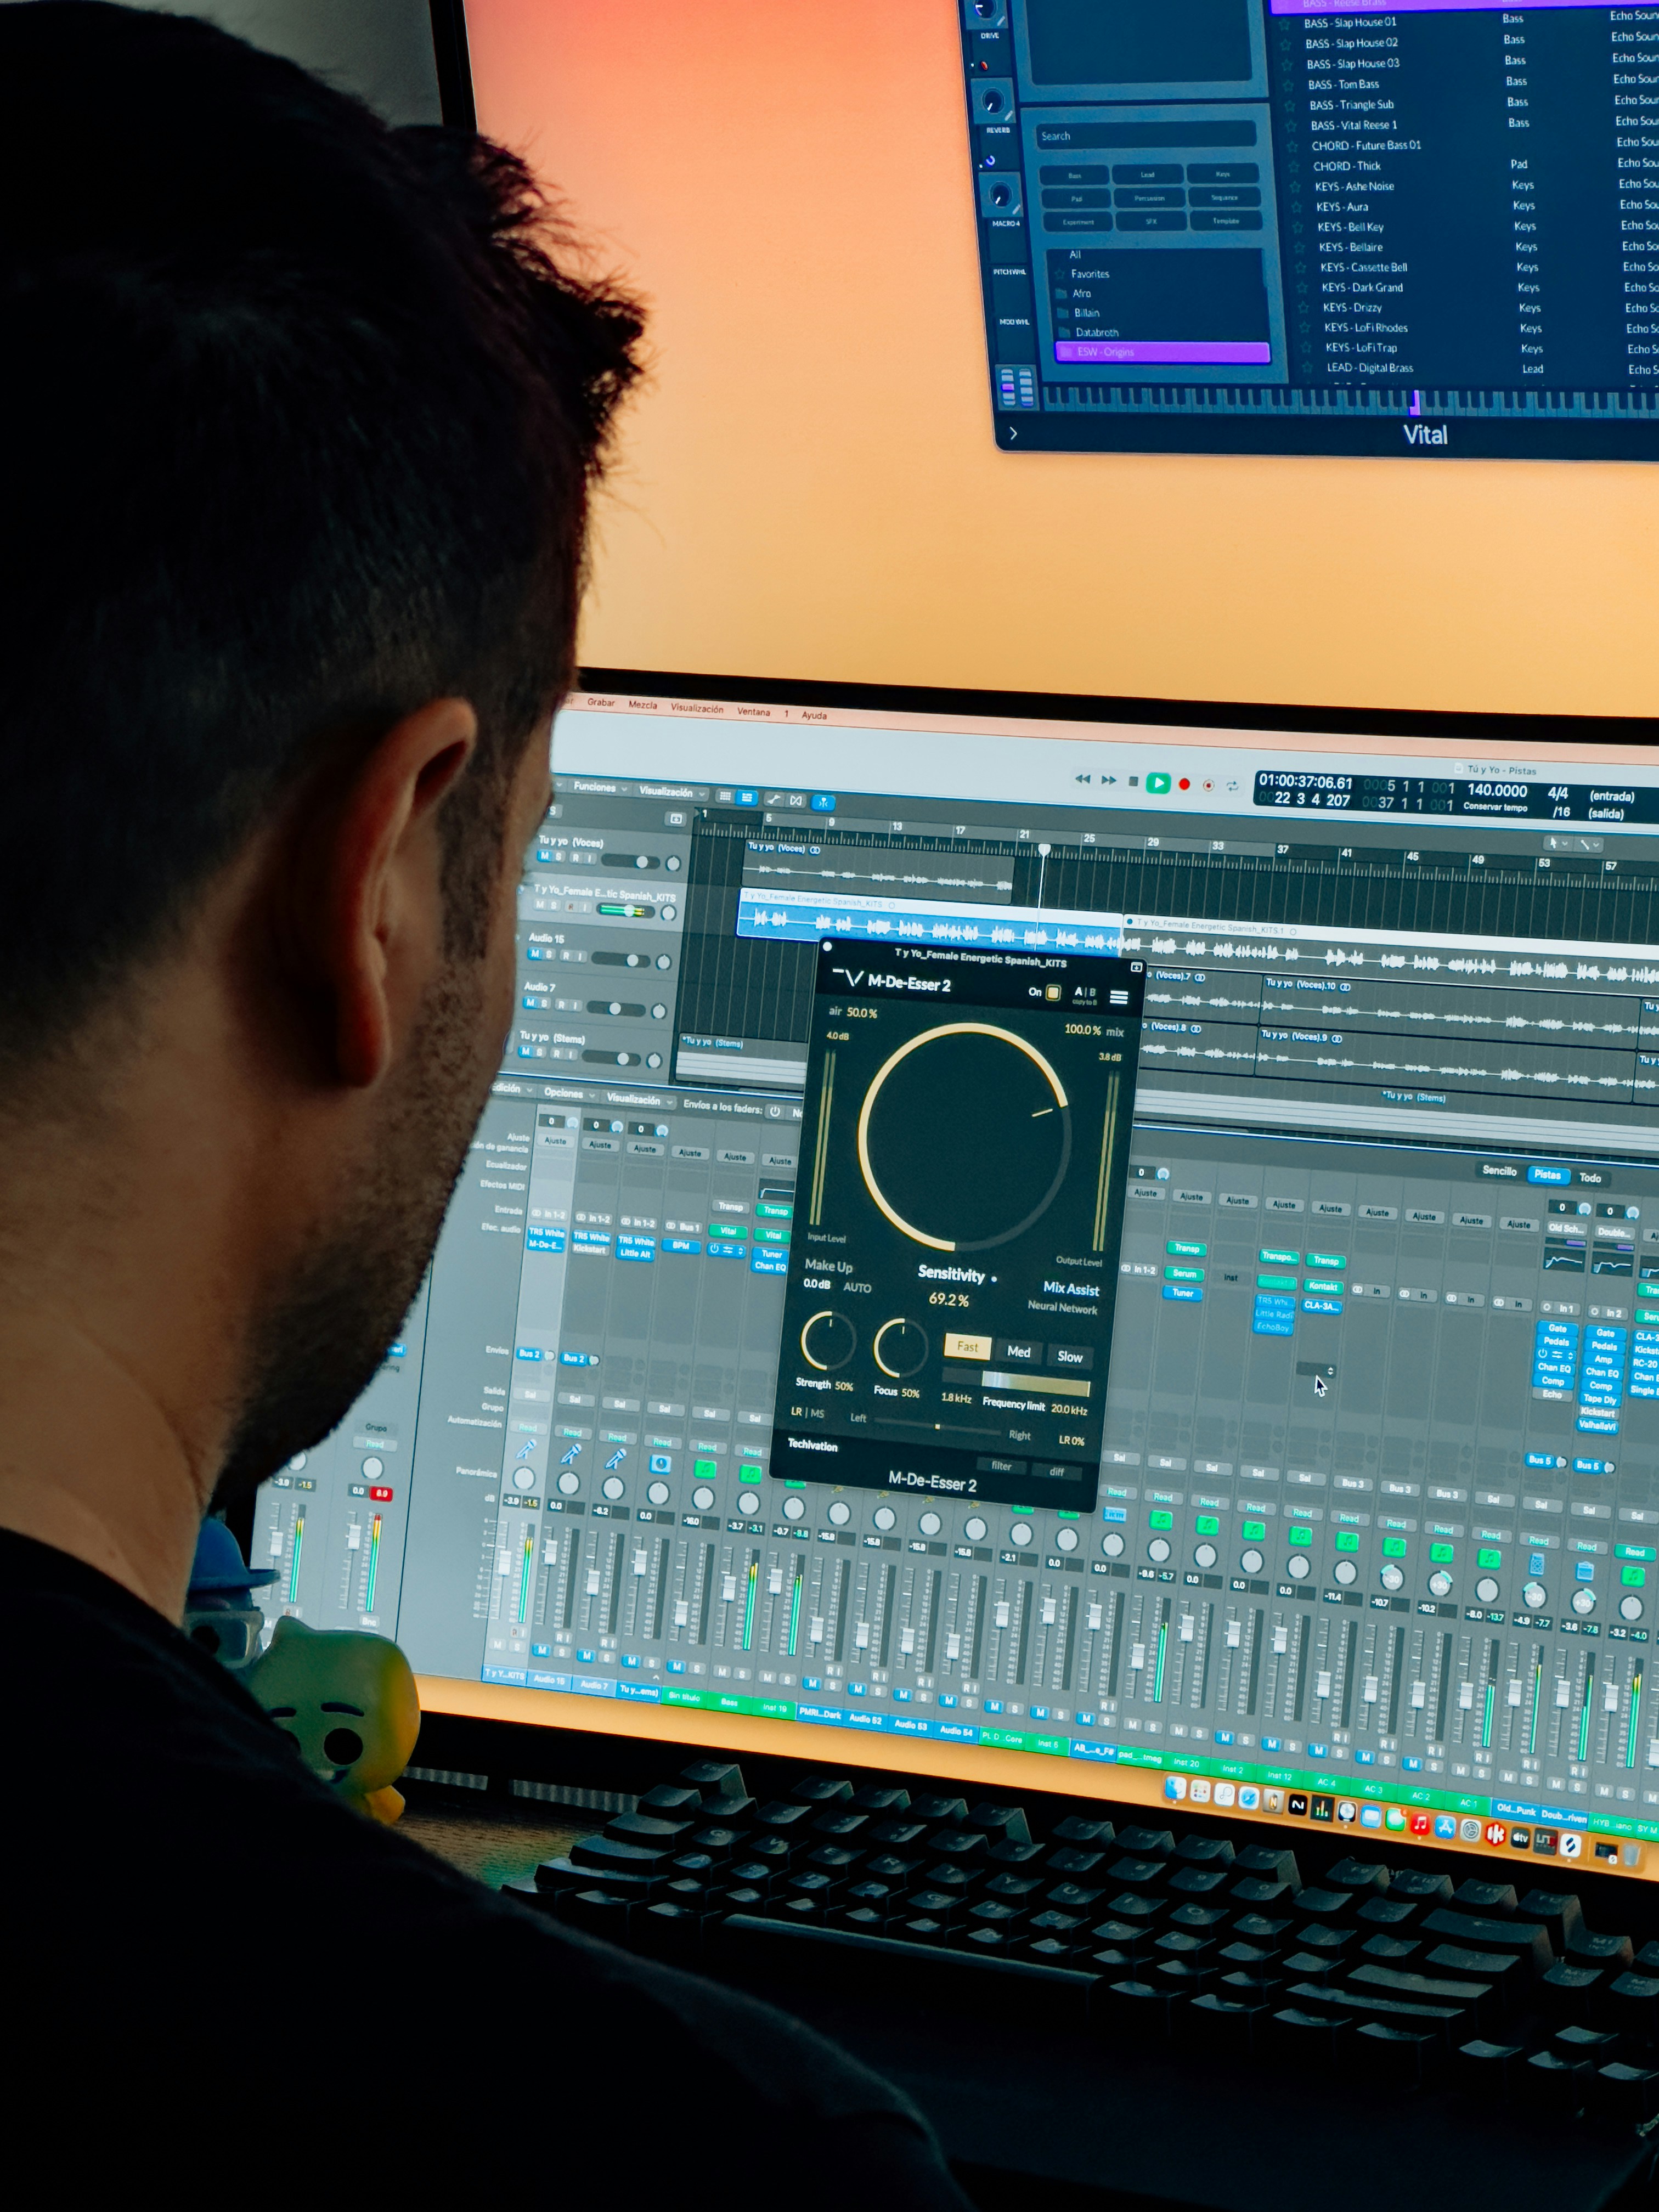Viewport: 1659px width, 2212px height.
Task: Click the Rewind transport button
Action: pos(1082,779)
